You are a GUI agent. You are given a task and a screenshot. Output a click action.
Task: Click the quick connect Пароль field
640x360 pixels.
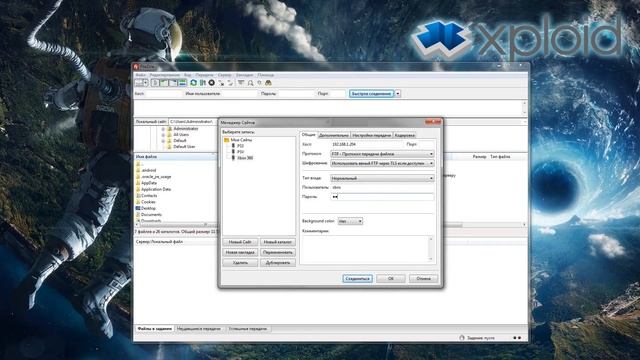(x=296, y=94)
